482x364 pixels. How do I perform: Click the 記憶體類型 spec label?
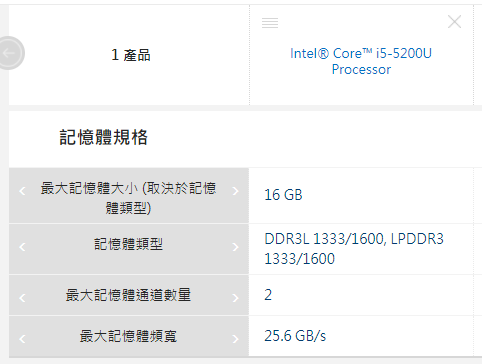click(x=128, y=244)
